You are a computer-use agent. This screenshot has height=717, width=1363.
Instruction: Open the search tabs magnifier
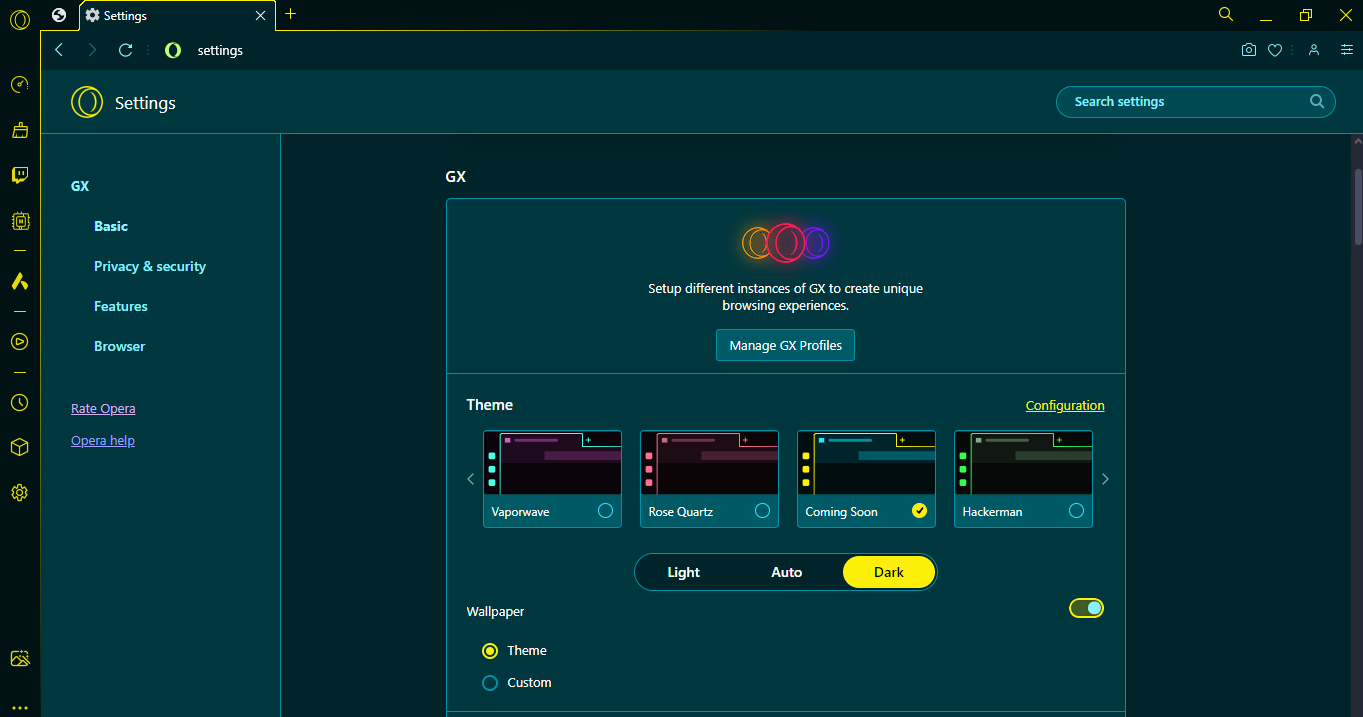point(1226,14)
